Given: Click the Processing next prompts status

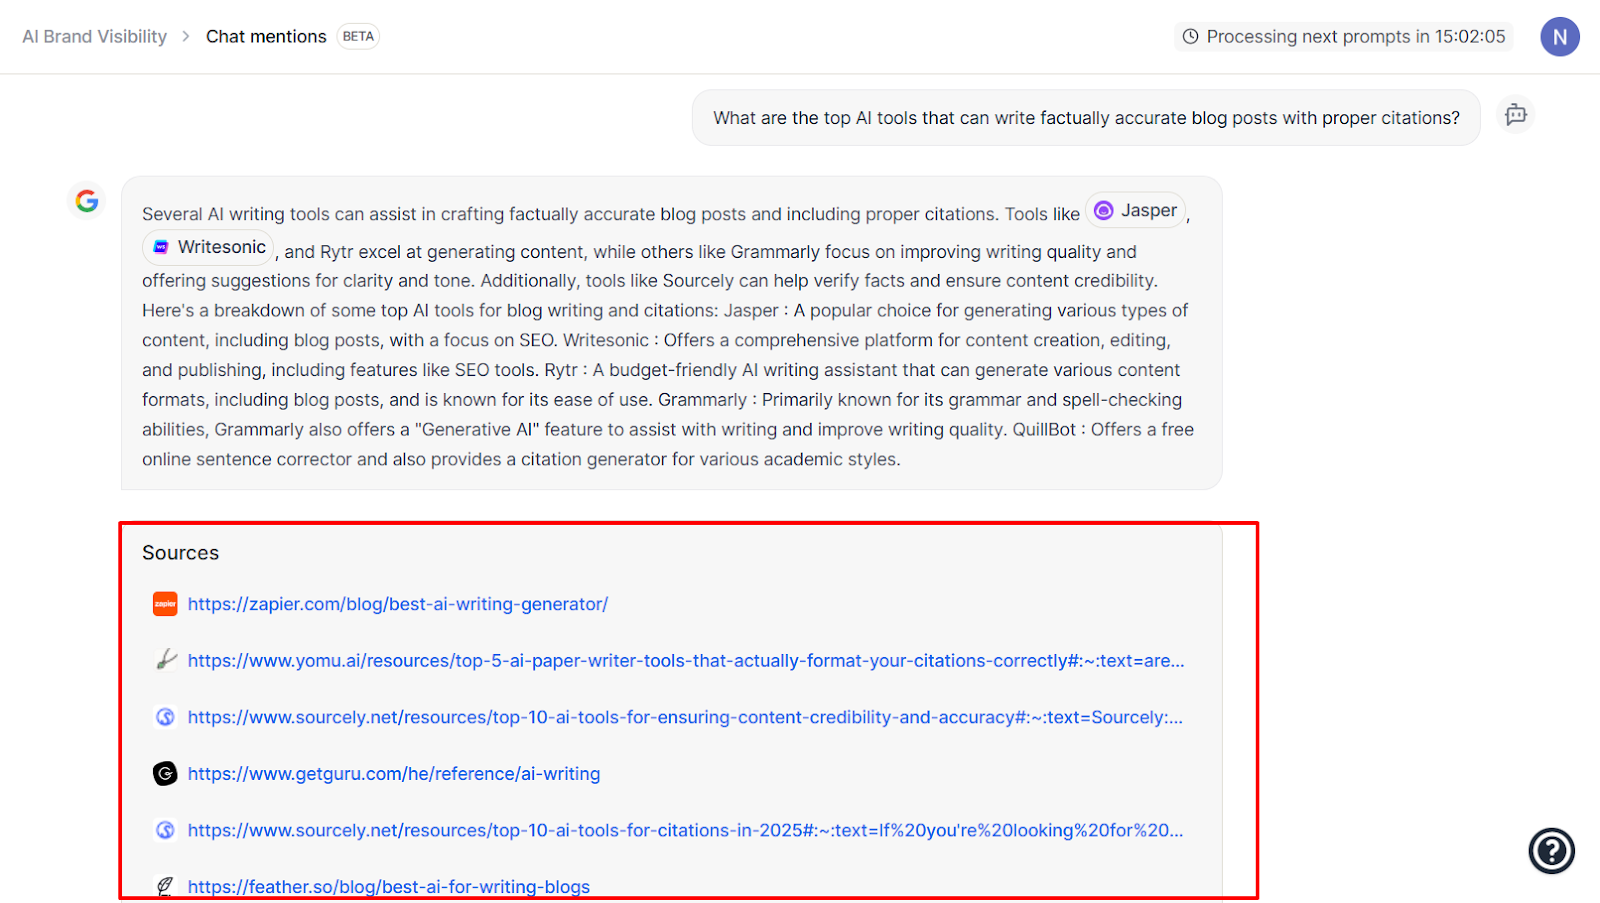Looking at the screenshot, I should [x=1343, y=37].
